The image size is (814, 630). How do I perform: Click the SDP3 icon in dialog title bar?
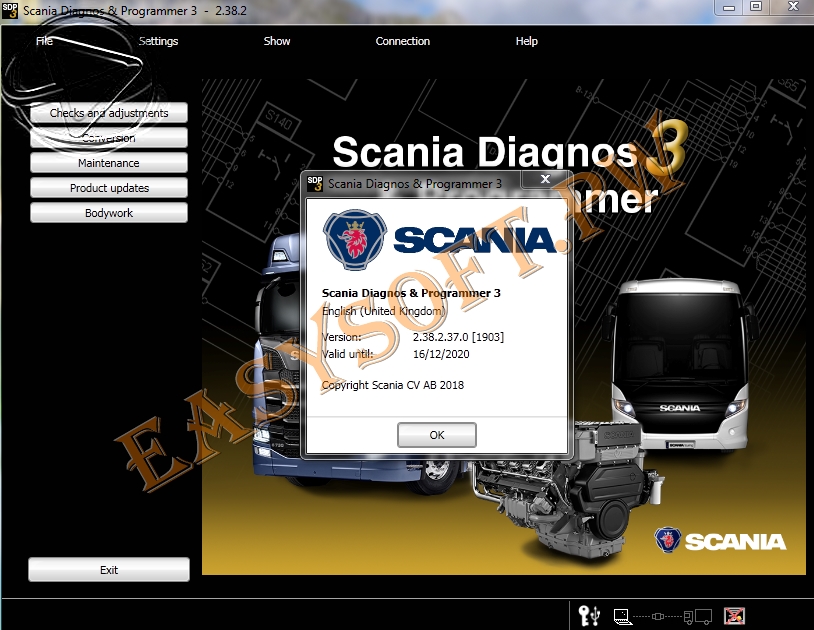click(x=315, y=184)
